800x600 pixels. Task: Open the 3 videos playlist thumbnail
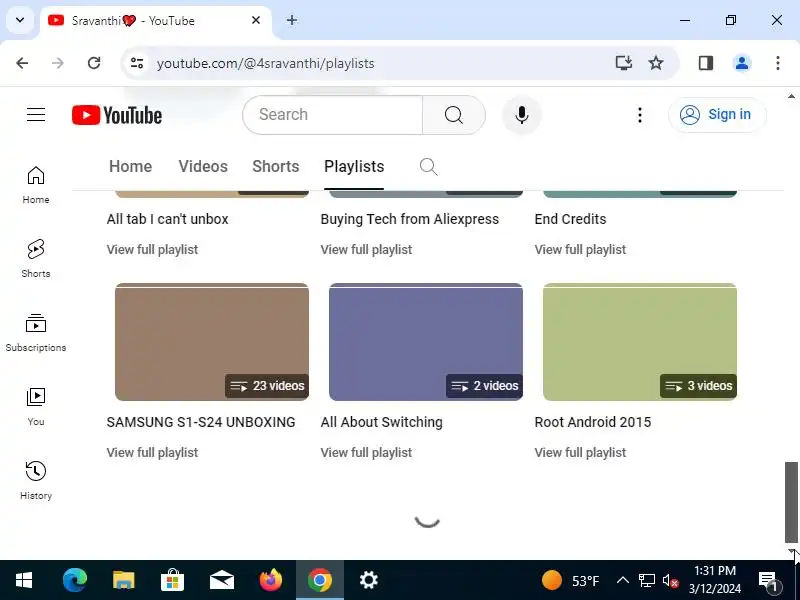[640, 342]
